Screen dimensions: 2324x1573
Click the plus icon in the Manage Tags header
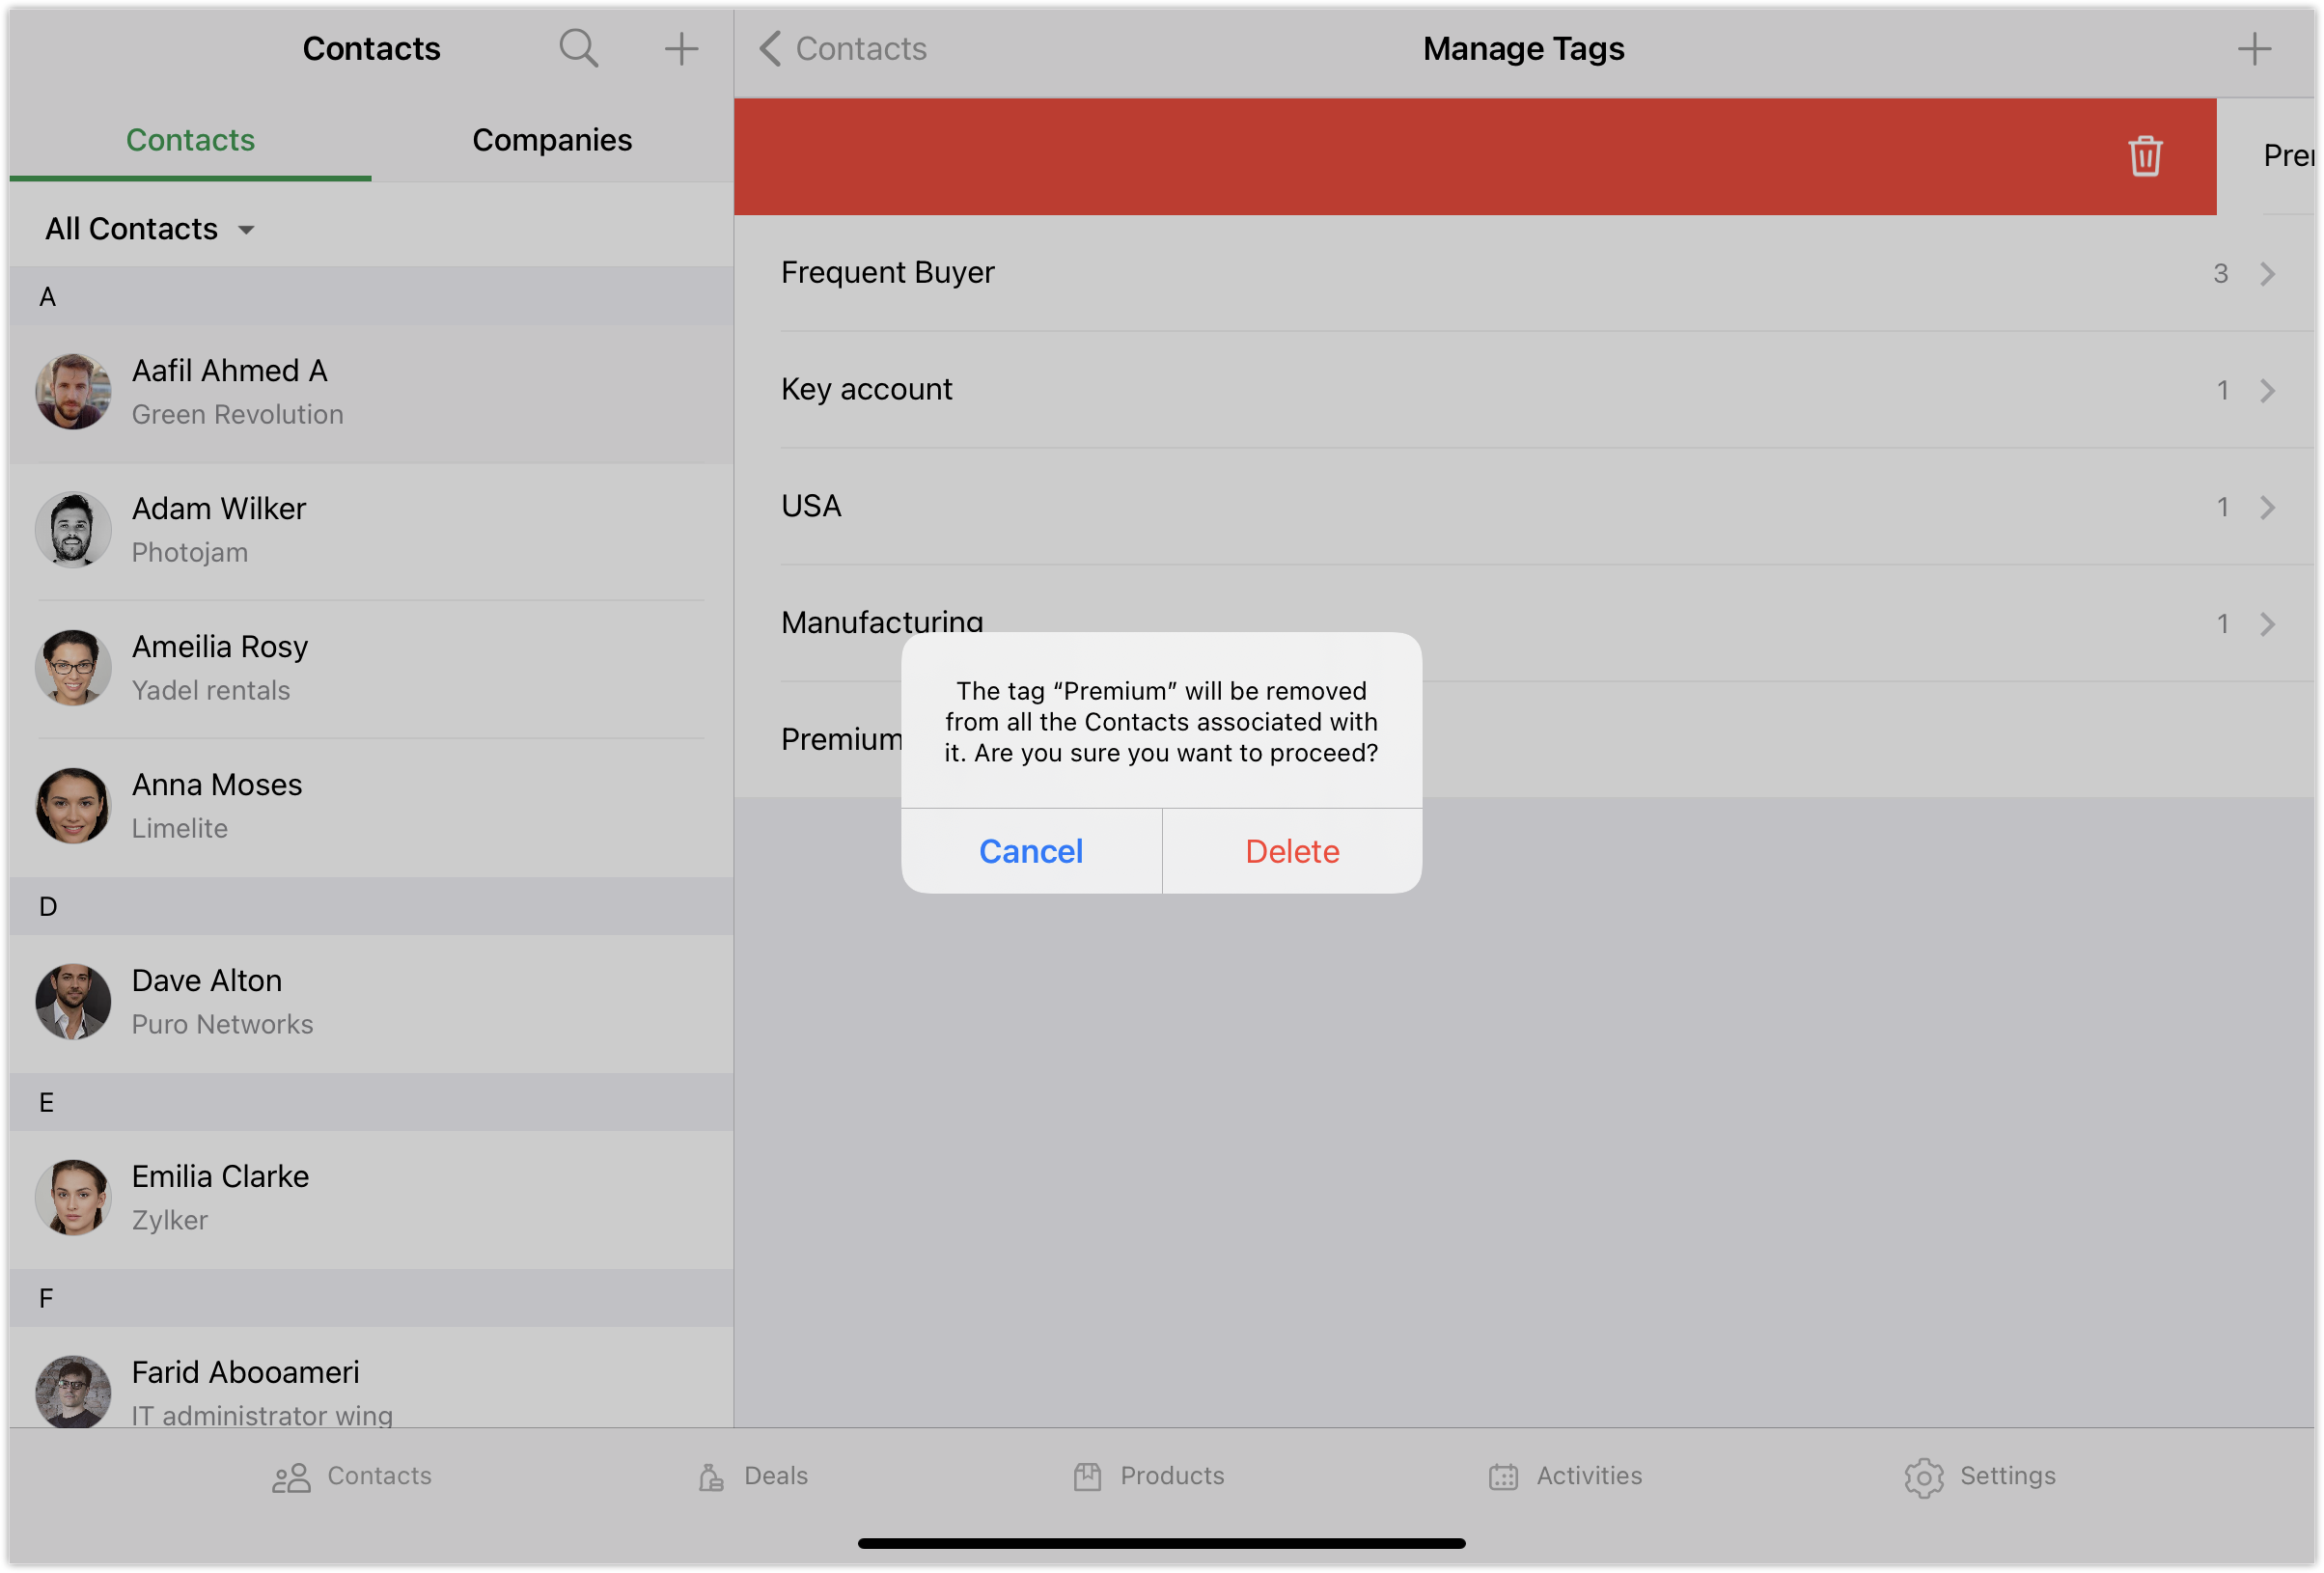point(2254,48)
